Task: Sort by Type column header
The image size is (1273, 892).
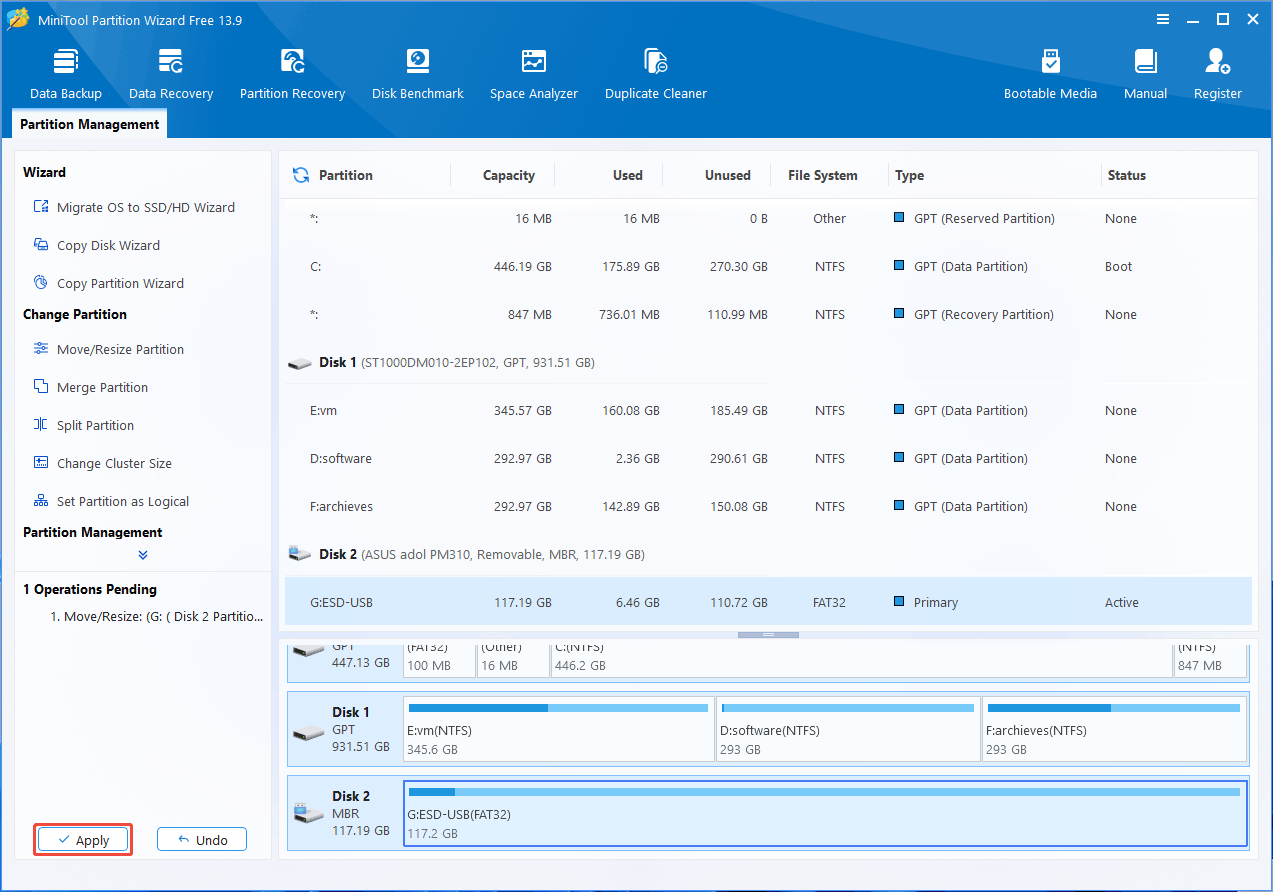Action: (x=909, y=175)
